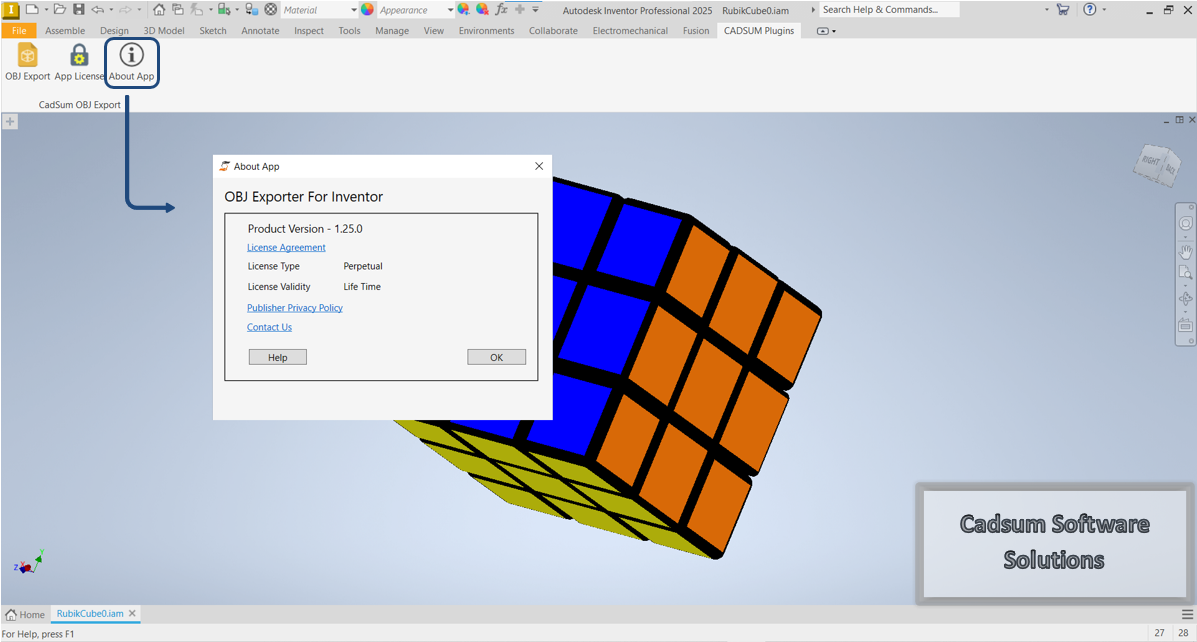Click the checkered sphere icon beside Material box
Viewport: 1197px width, 642px height.
pyautogui.click(x=270, y=10)
